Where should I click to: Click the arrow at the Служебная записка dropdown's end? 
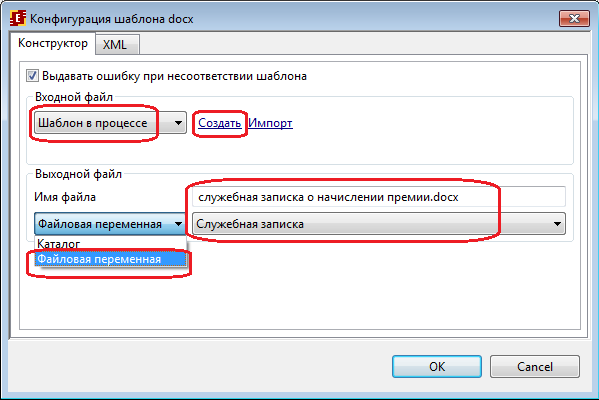[557, 224]
